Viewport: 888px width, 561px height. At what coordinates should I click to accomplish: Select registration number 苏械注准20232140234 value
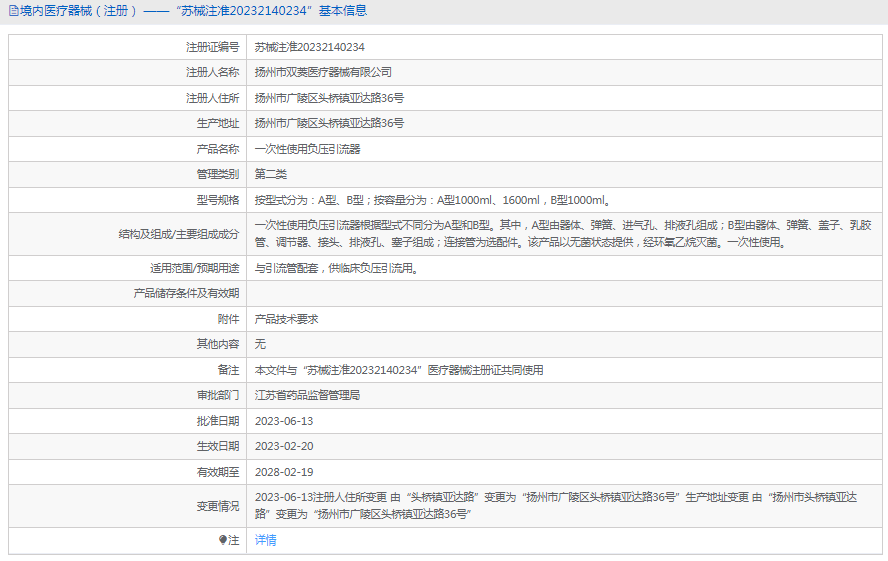(x=310, y=47)
